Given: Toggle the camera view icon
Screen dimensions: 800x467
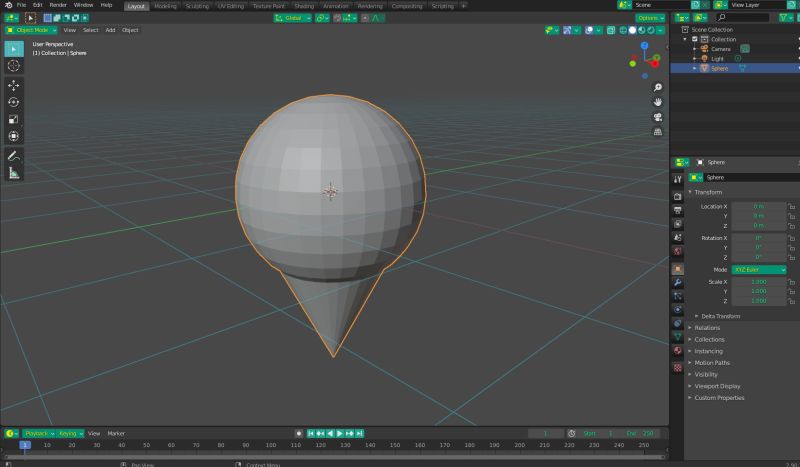Looking at the screenshot, I should [x=658, y=117].
